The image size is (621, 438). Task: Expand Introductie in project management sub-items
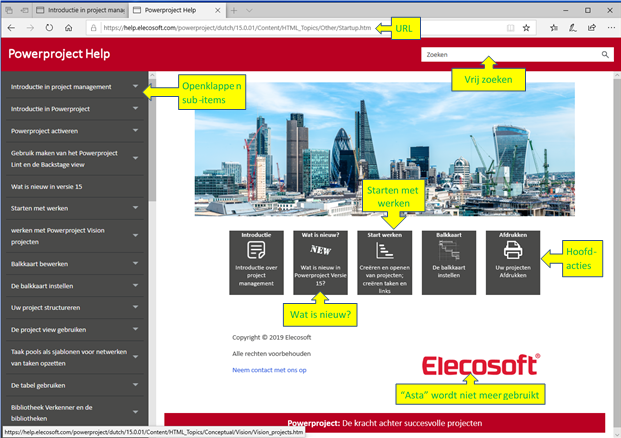135,86
